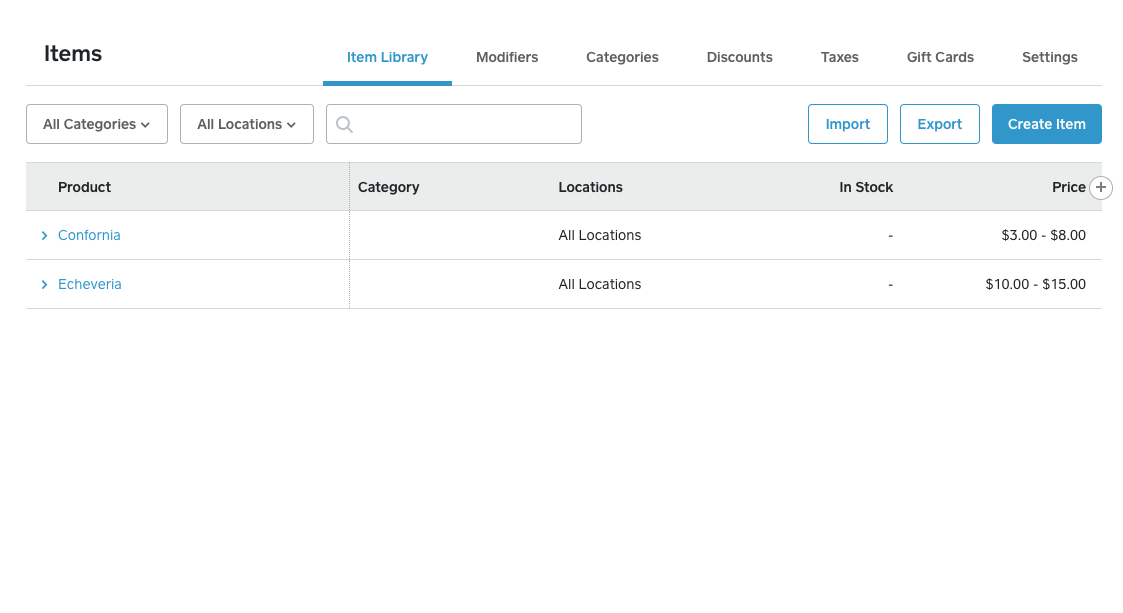Screen dimensions: 1123x613
Task: Click the Export button
Action: (x=940, y=124)
